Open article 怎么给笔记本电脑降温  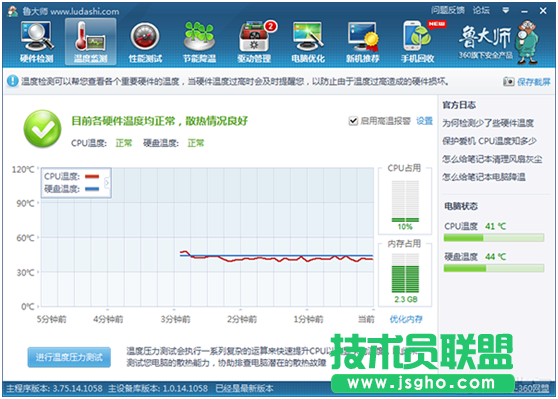(x=484, y=177)
